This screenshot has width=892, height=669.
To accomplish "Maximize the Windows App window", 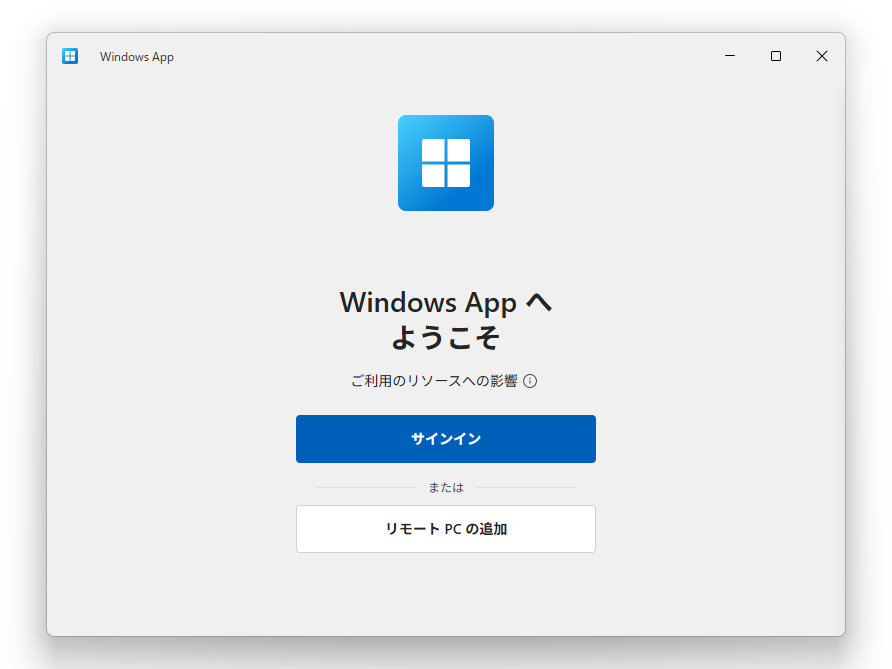I will click(776, 56).
